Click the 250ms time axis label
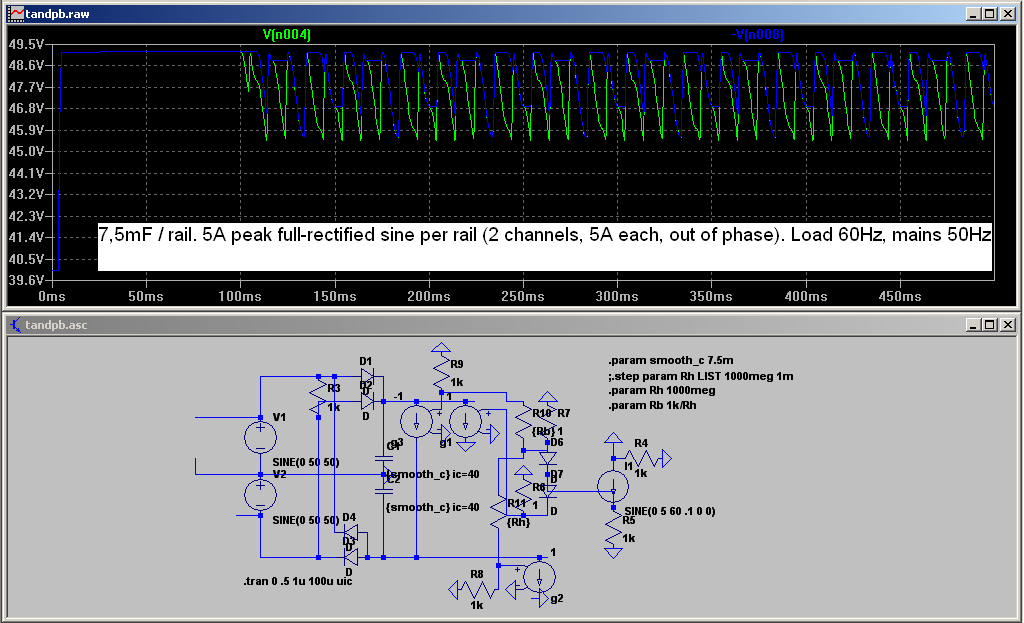The width and height of the screenshot is (1024, 623). click(522, 296)
